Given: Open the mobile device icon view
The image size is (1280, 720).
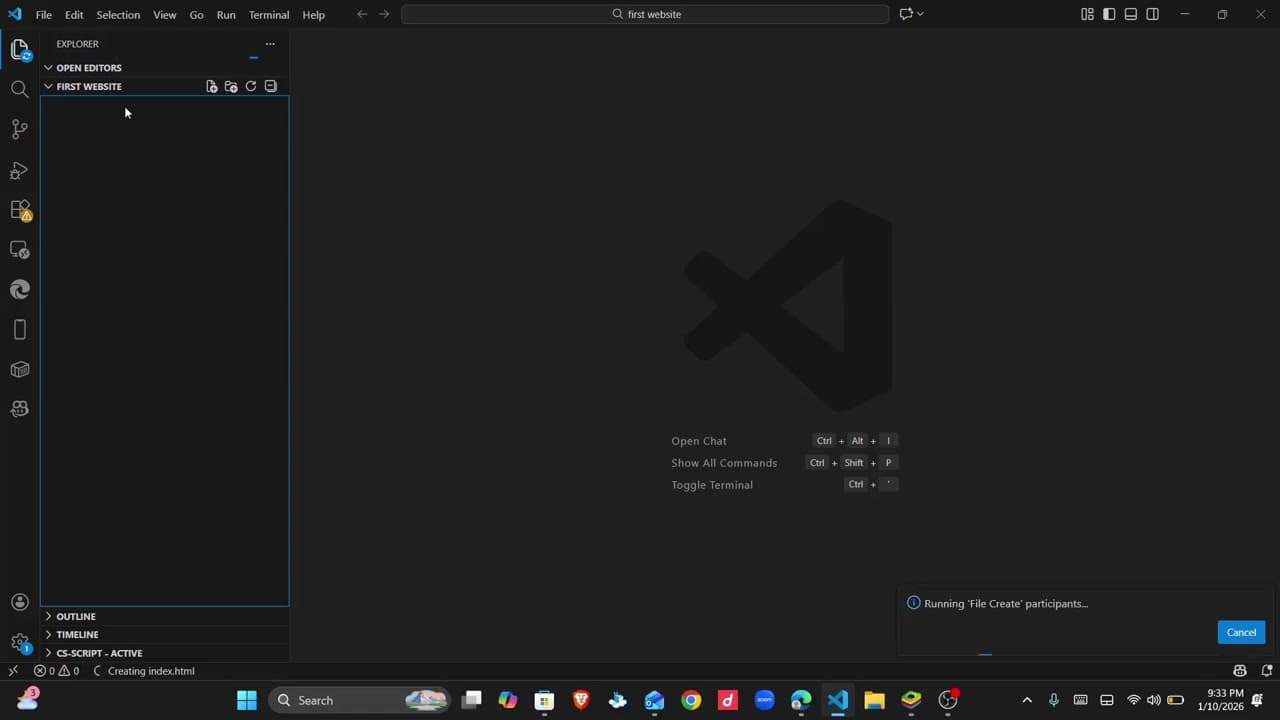Looking at the screenshot, I should (x=20, y=330).
